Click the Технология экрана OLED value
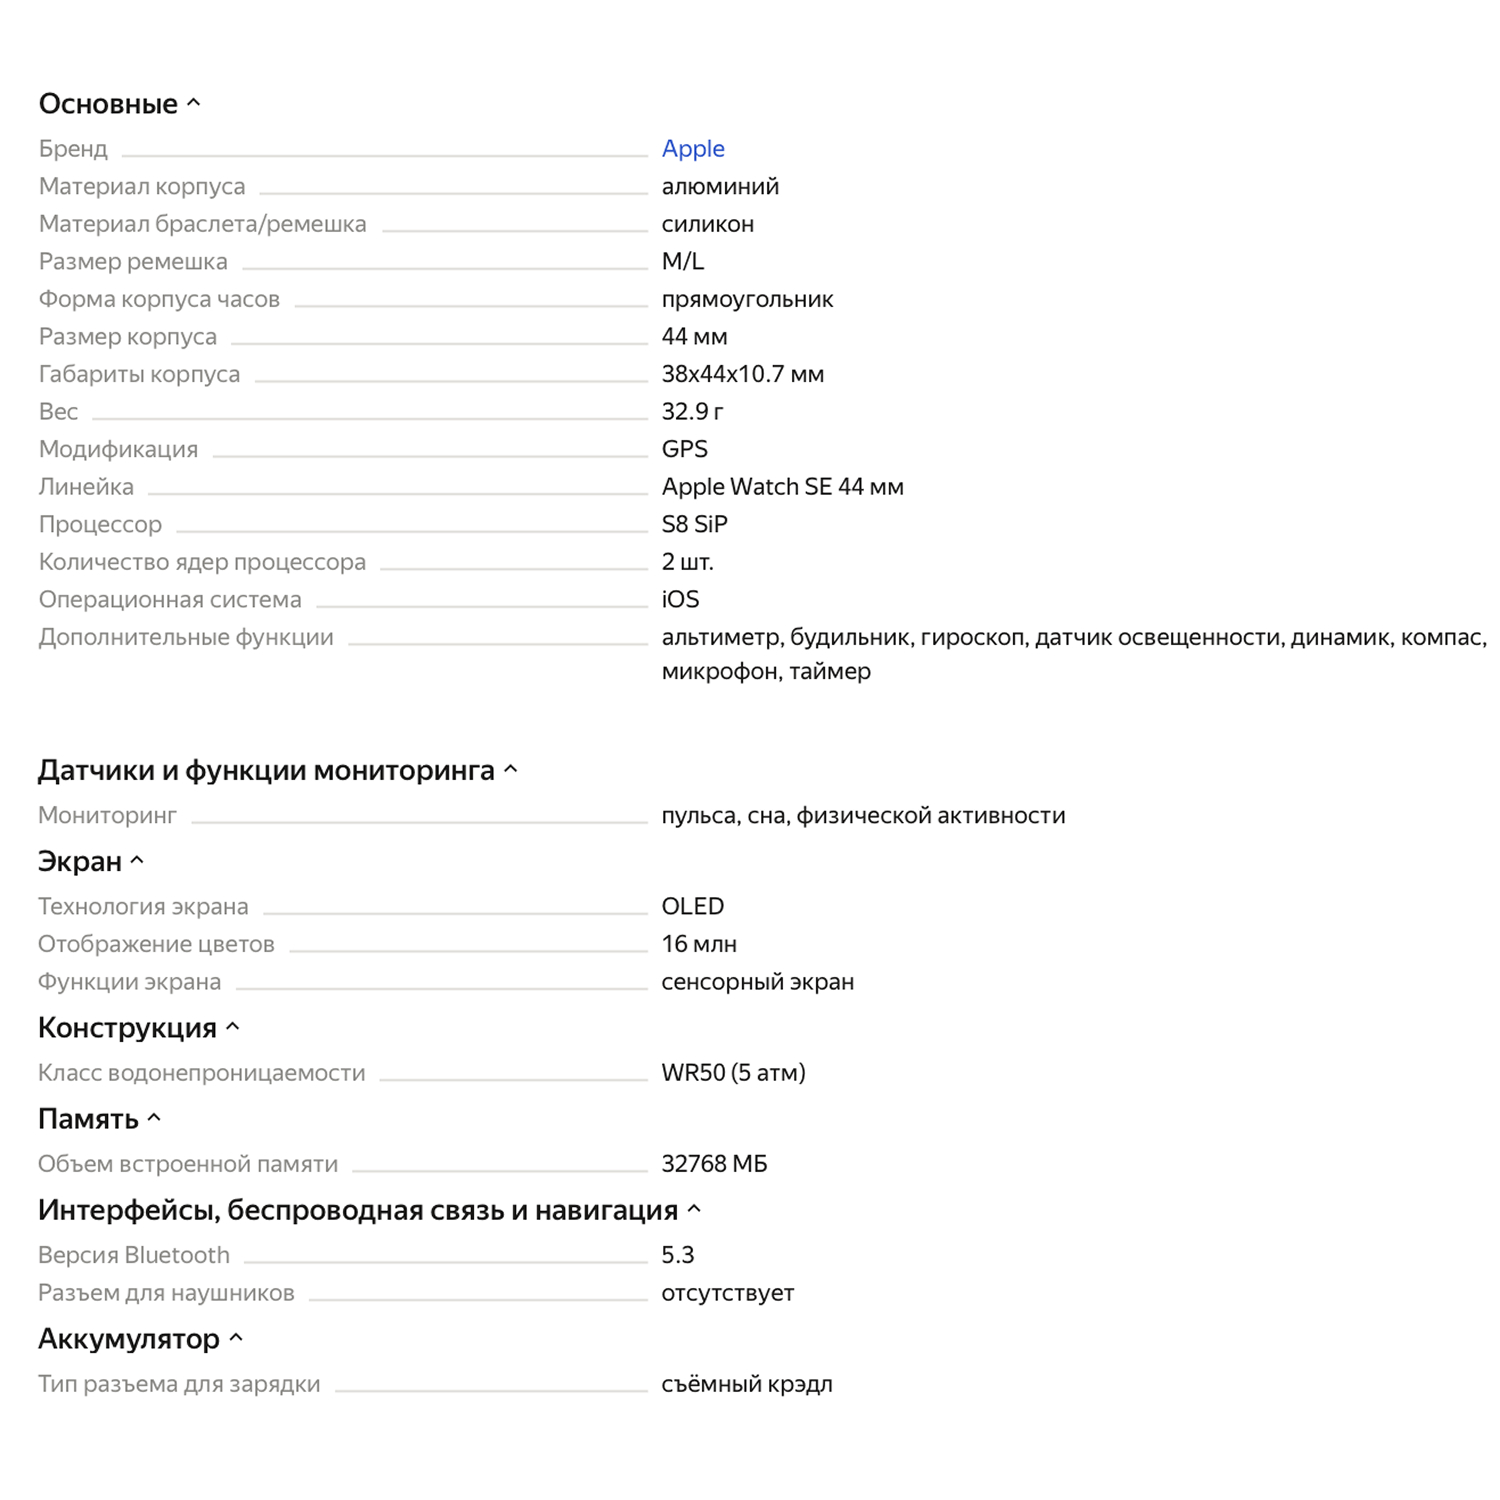Image resolution: width=1500 pixels, height=1500 pixels. (692, 906)
